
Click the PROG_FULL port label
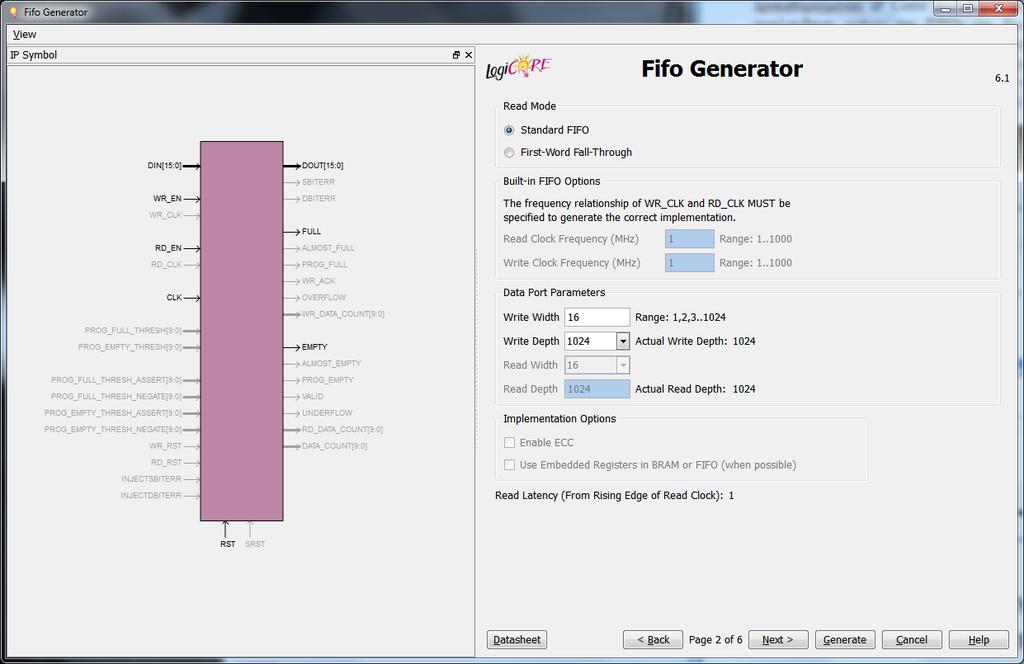pyautogui.click(x=325, y=264)
